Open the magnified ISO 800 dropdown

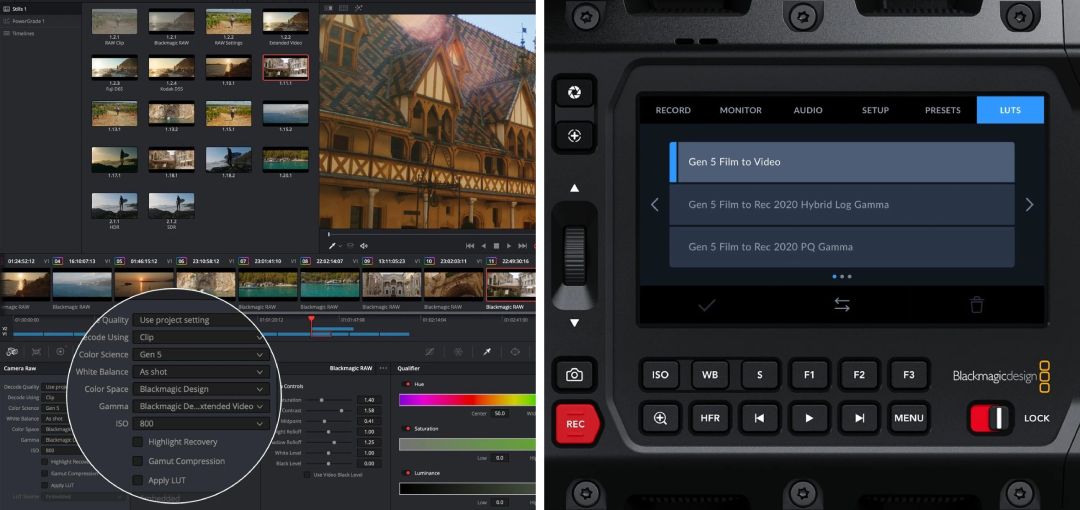[200, 424]
